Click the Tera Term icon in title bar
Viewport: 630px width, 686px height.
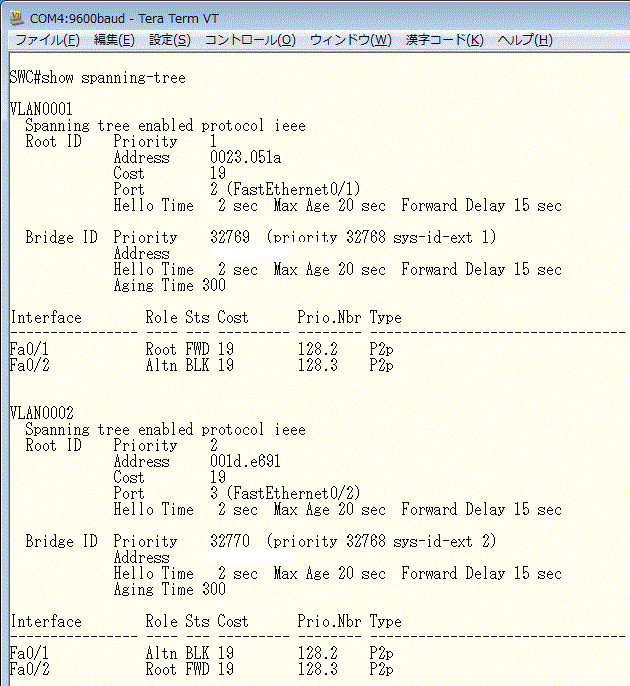(x=17, y=18)
